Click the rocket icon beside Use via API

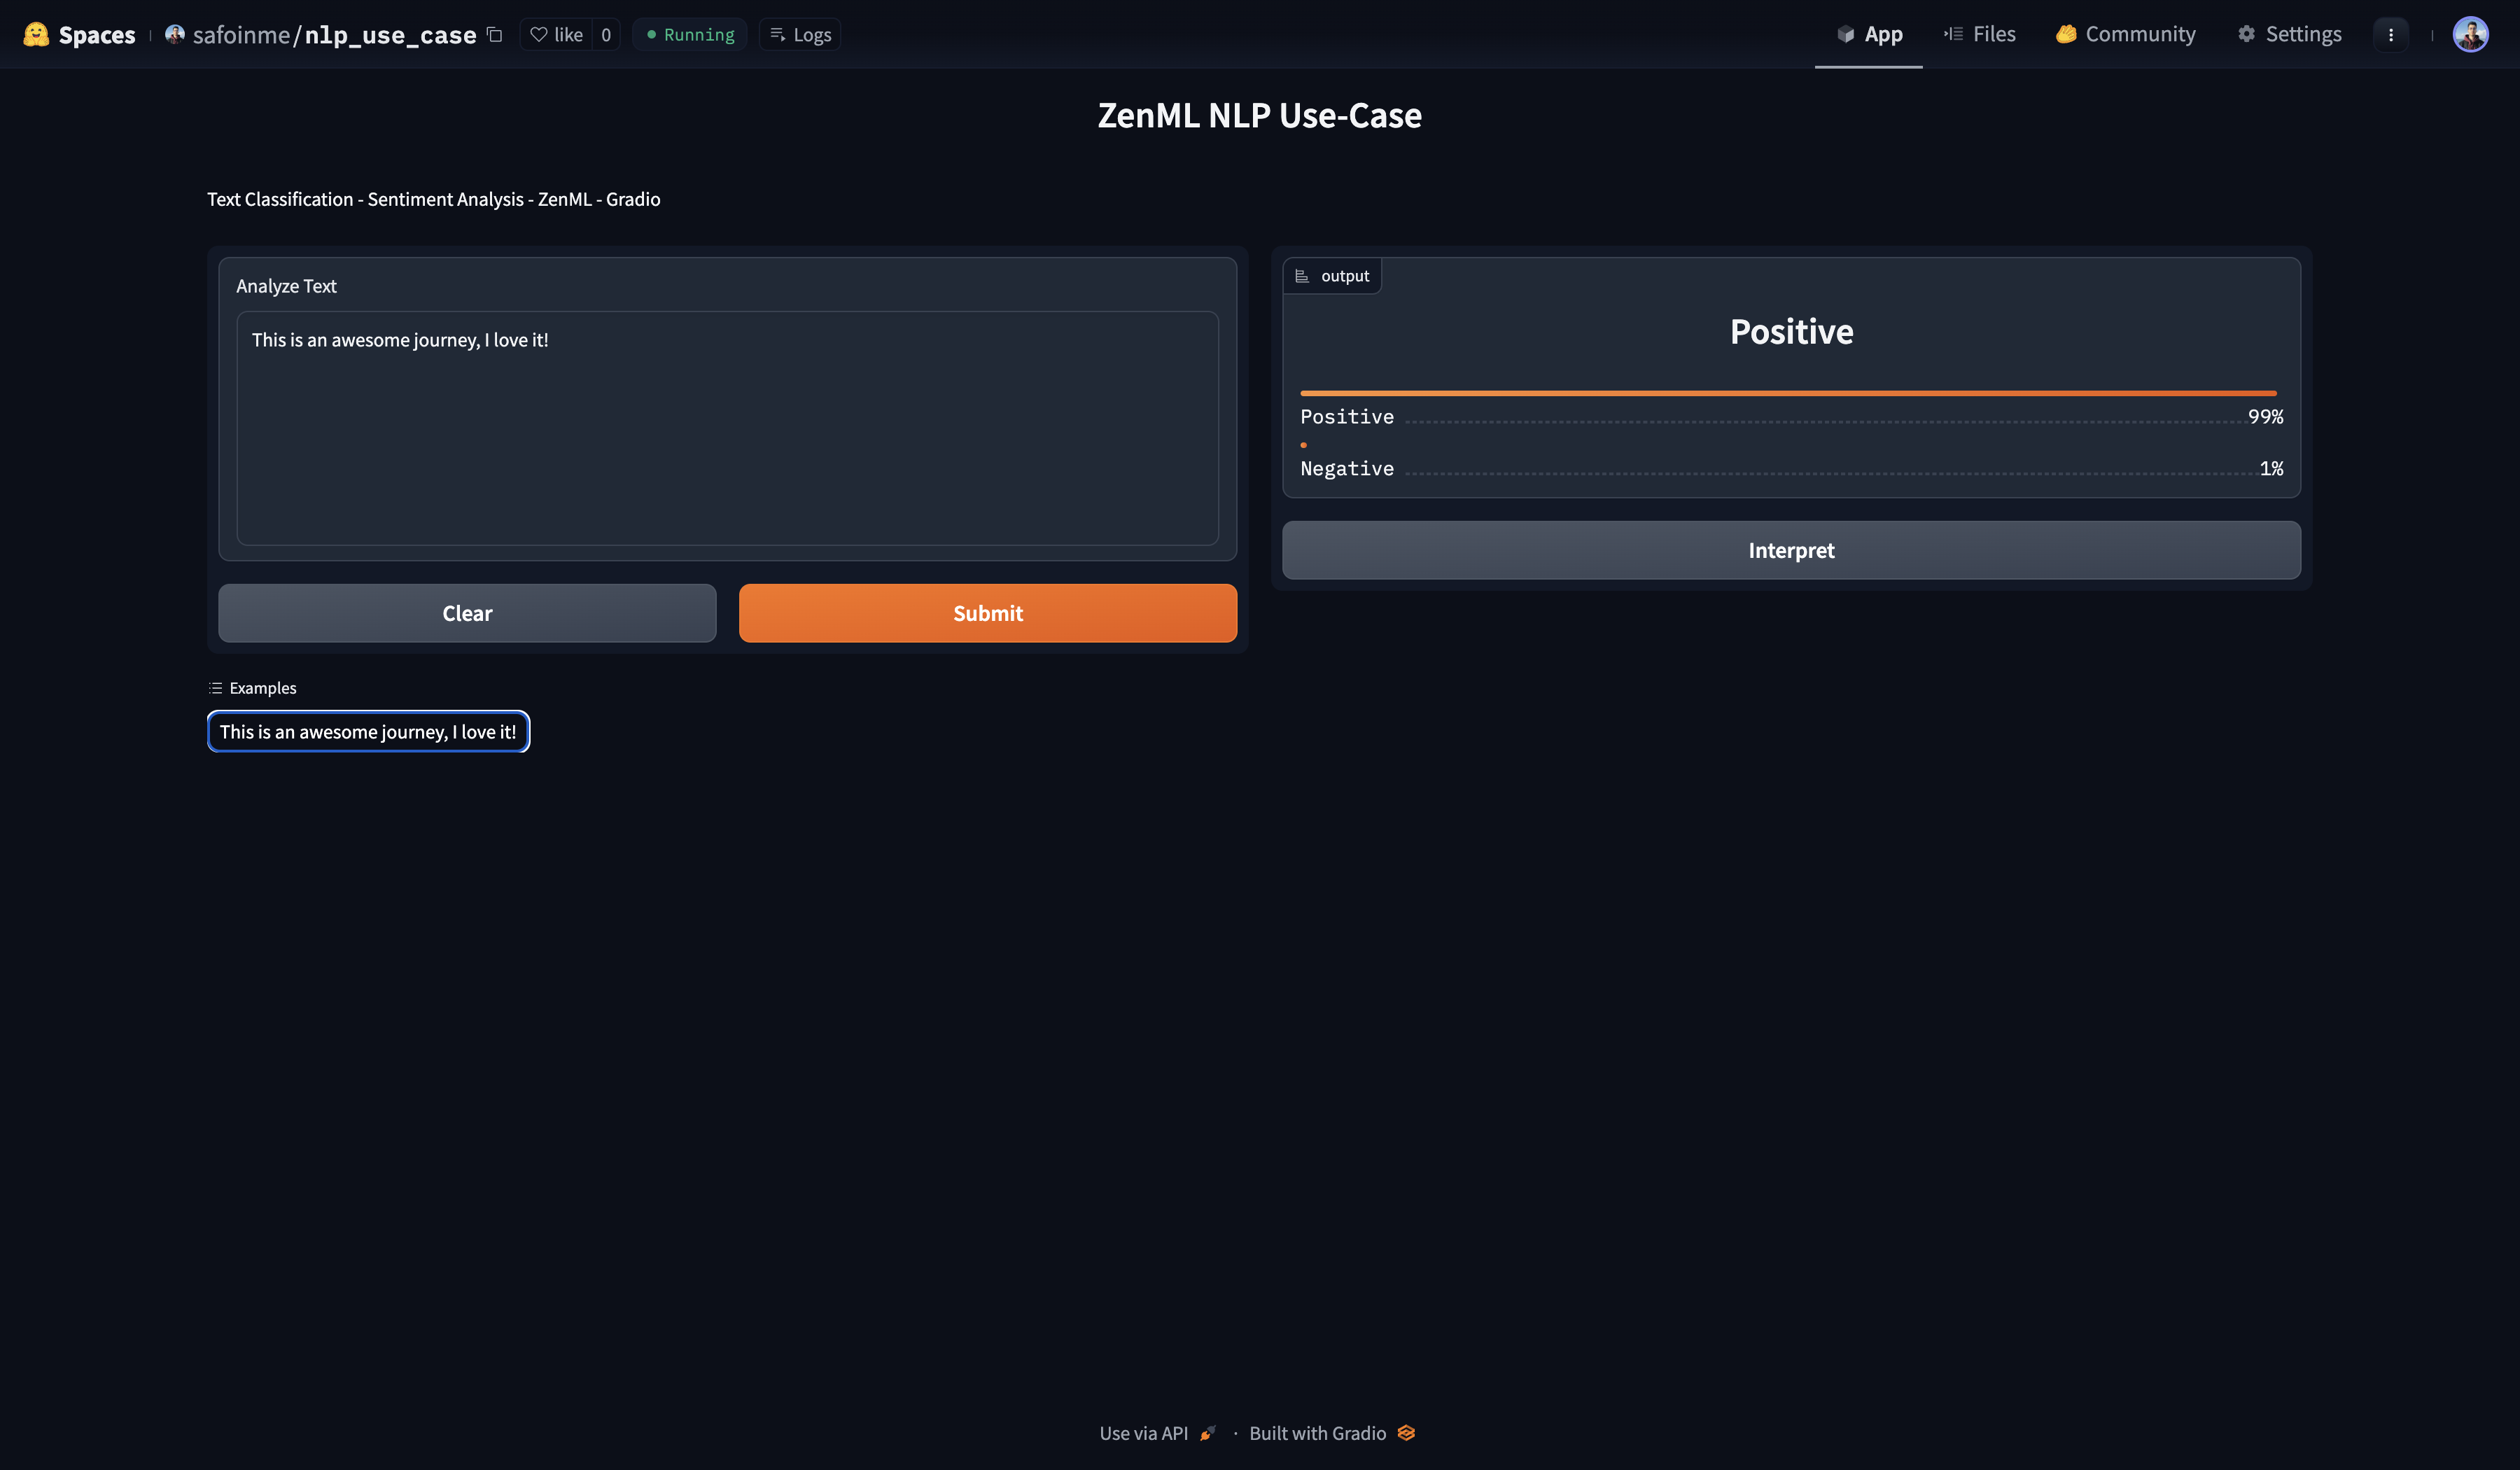[x=1208, y=1432]
